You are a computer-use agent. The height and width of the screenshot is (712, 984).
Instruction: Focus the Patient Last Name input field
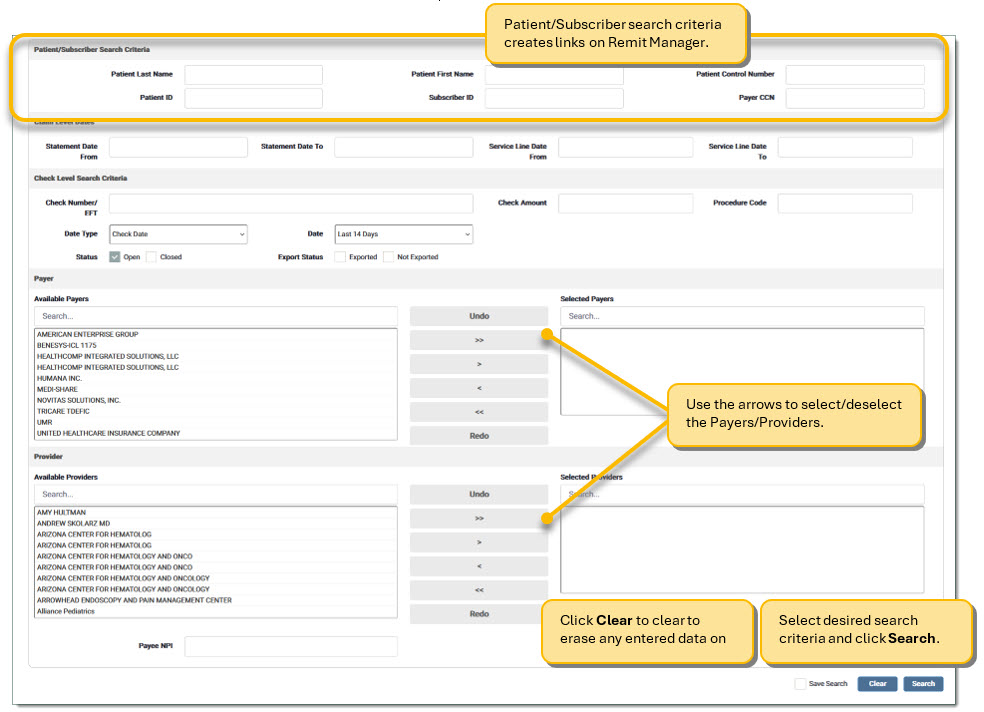[254, 75]
